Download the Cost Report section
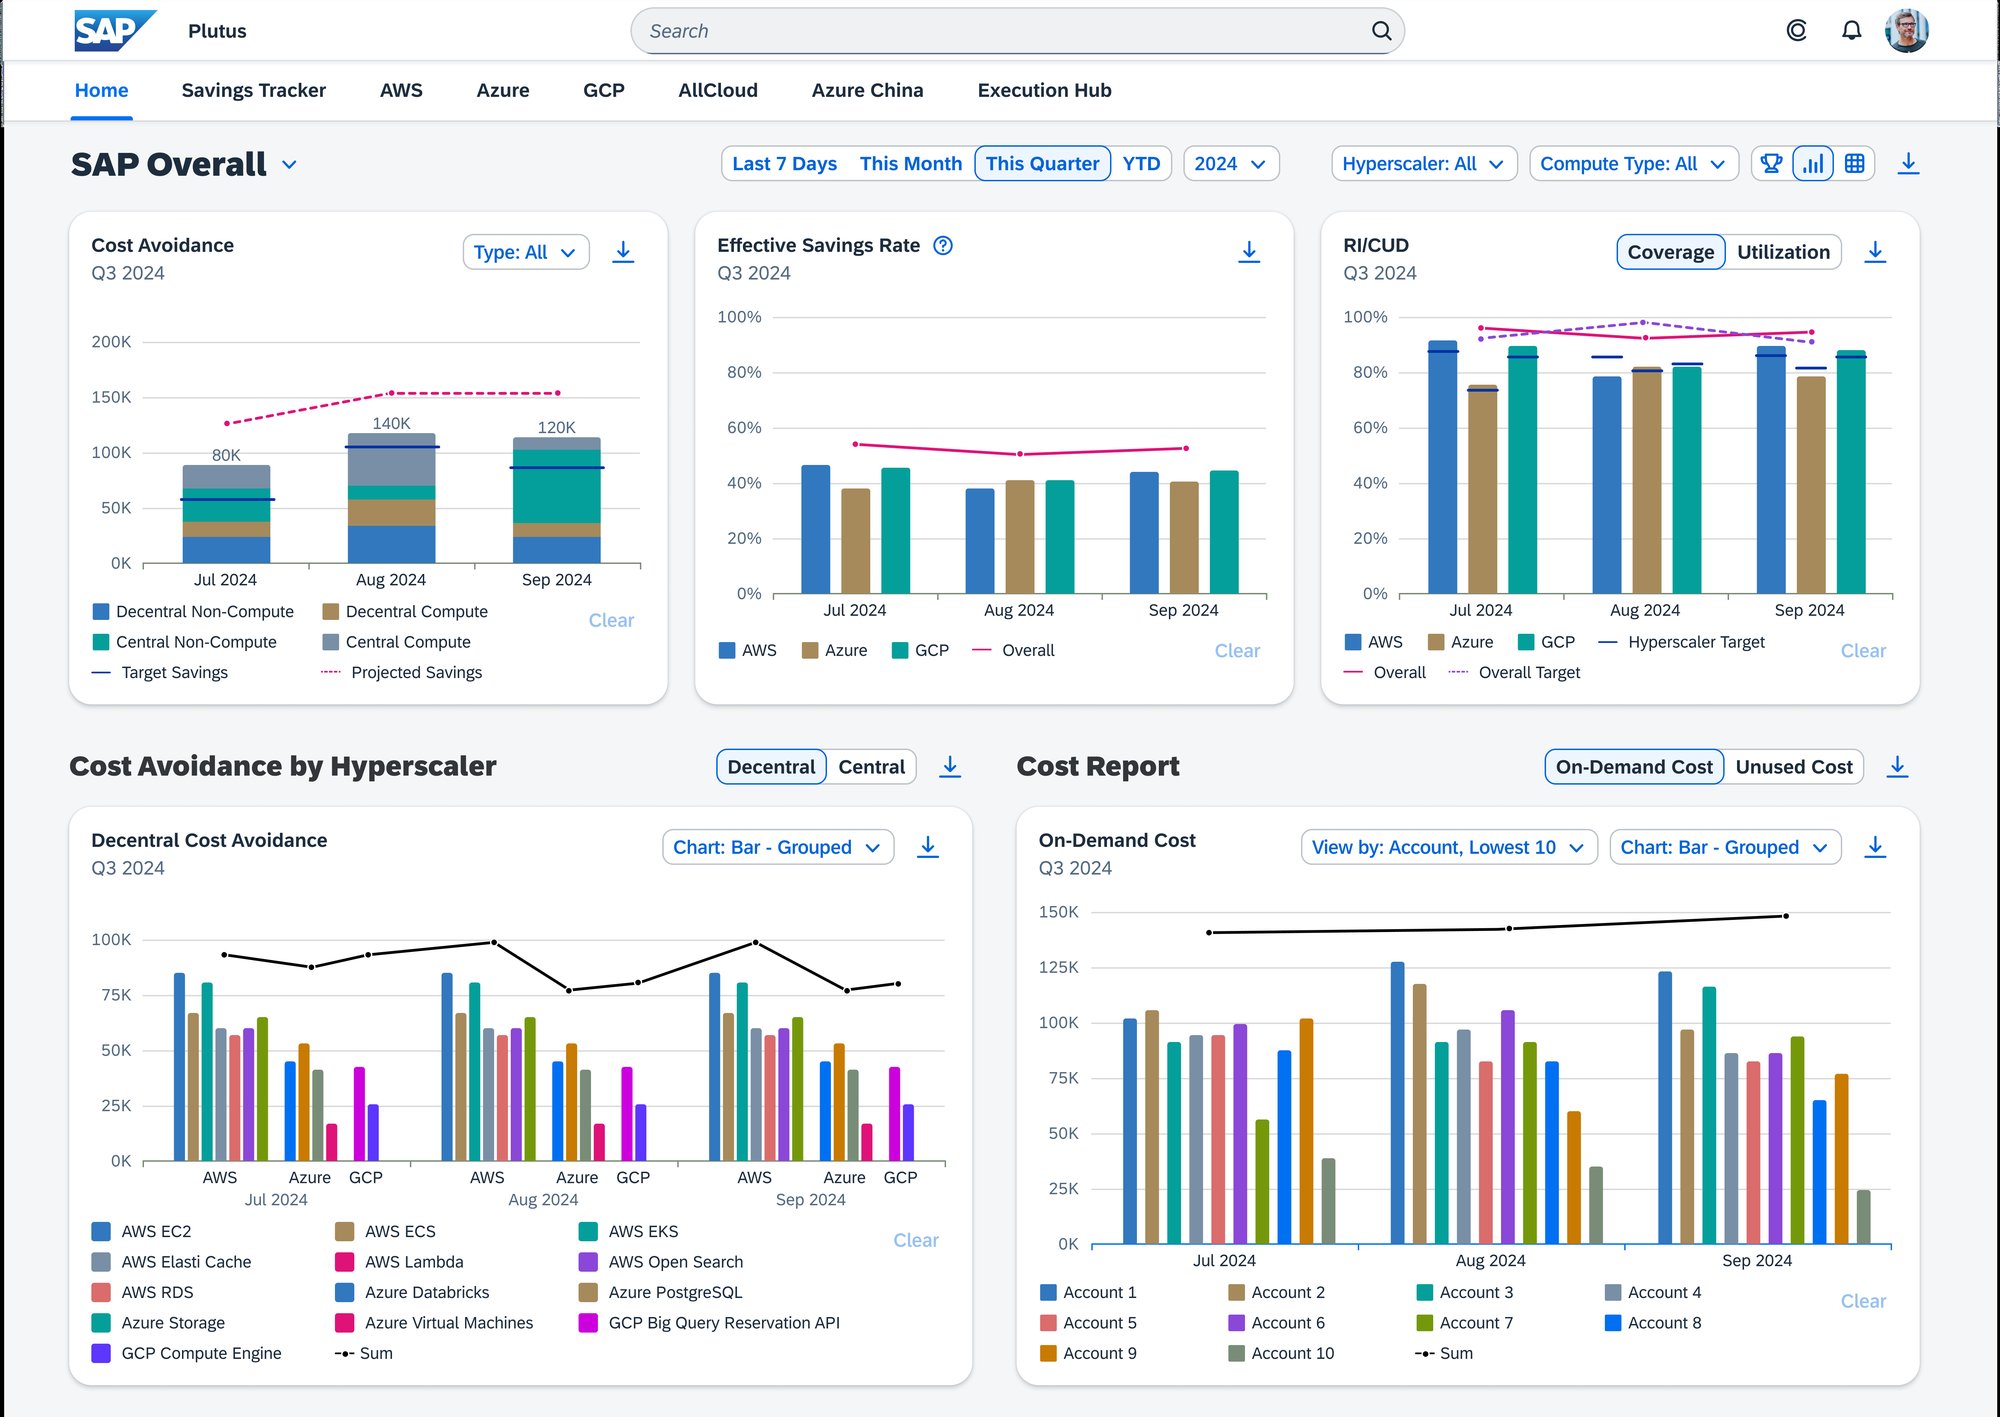Image resolution: width=2000 pixels, height=1417 pixels. pos(1897,767)
